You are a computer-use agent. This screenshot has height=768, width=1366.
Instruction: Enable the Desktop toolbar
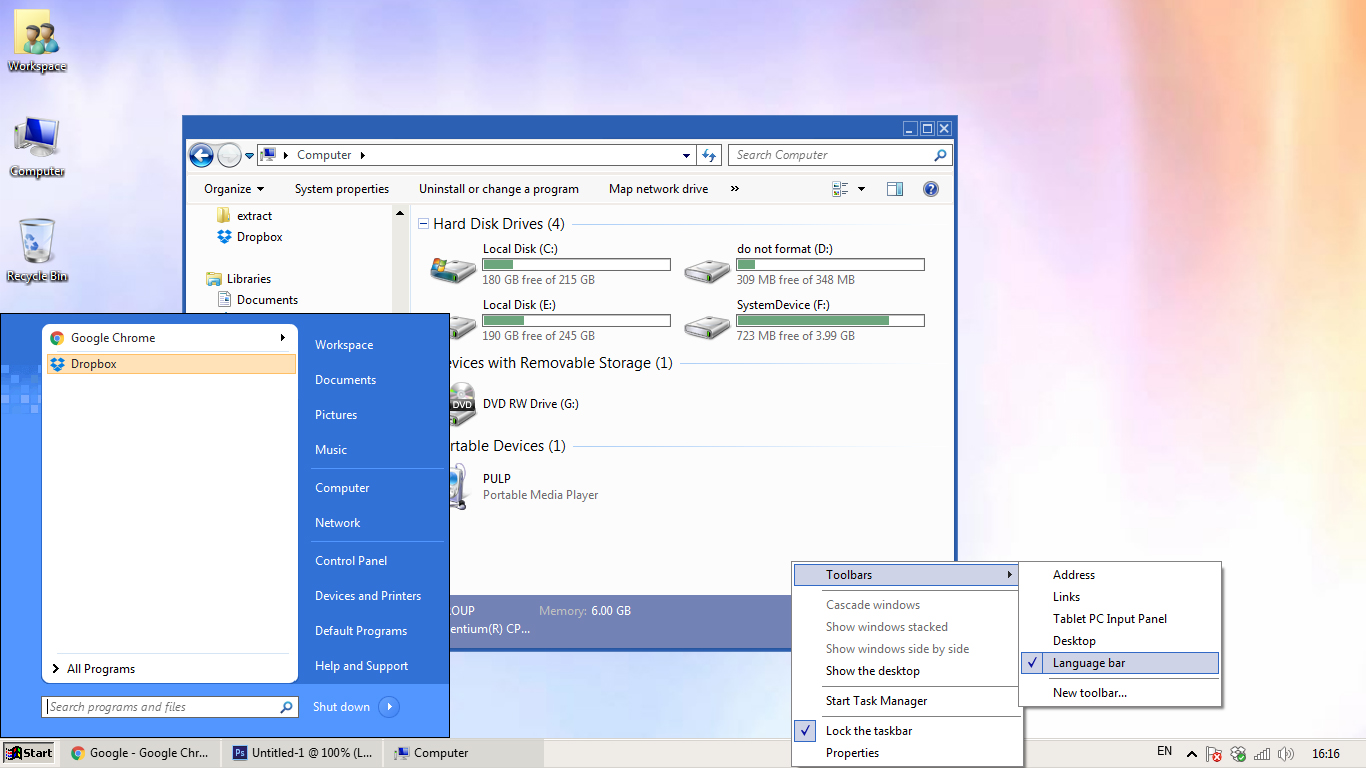tap(1074, 640)
